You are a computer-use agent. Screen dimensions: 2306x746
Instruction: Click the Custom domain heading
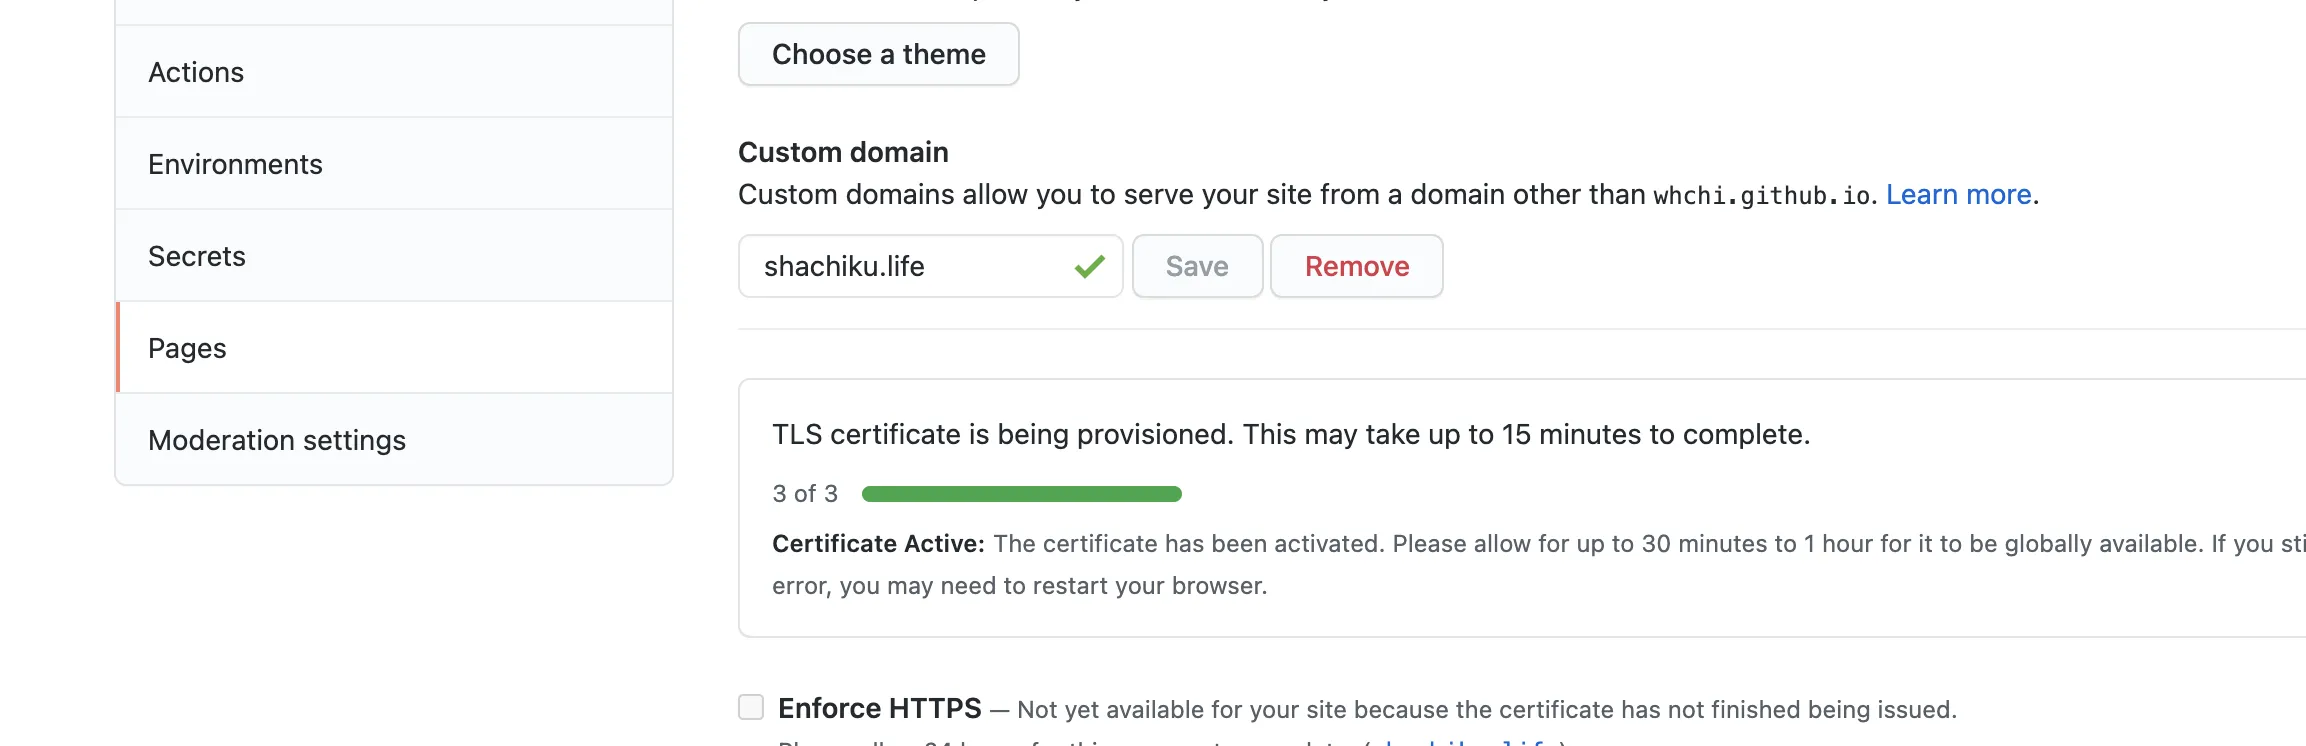click(x=843, y=152)
